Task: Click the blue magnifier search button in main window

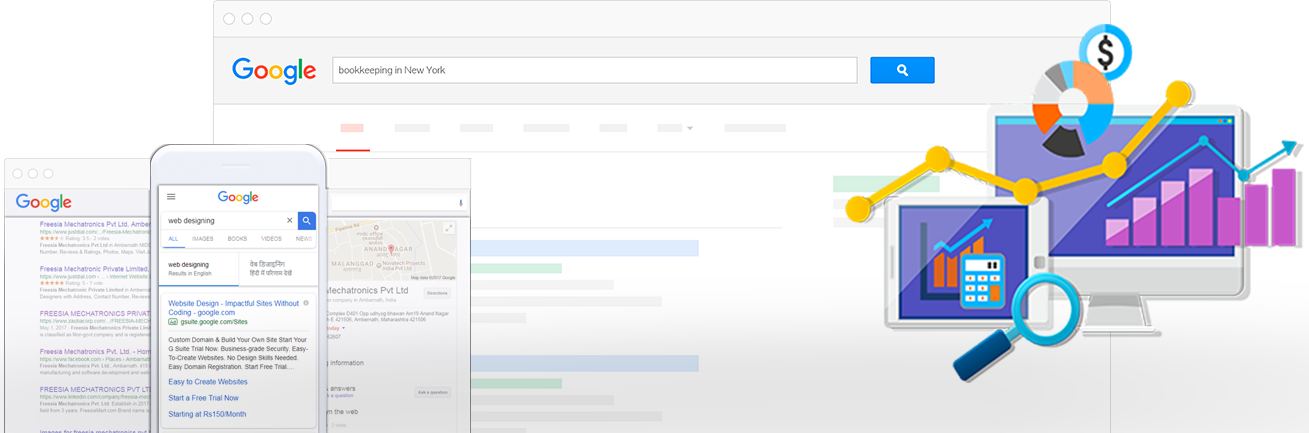Action: 902,70
